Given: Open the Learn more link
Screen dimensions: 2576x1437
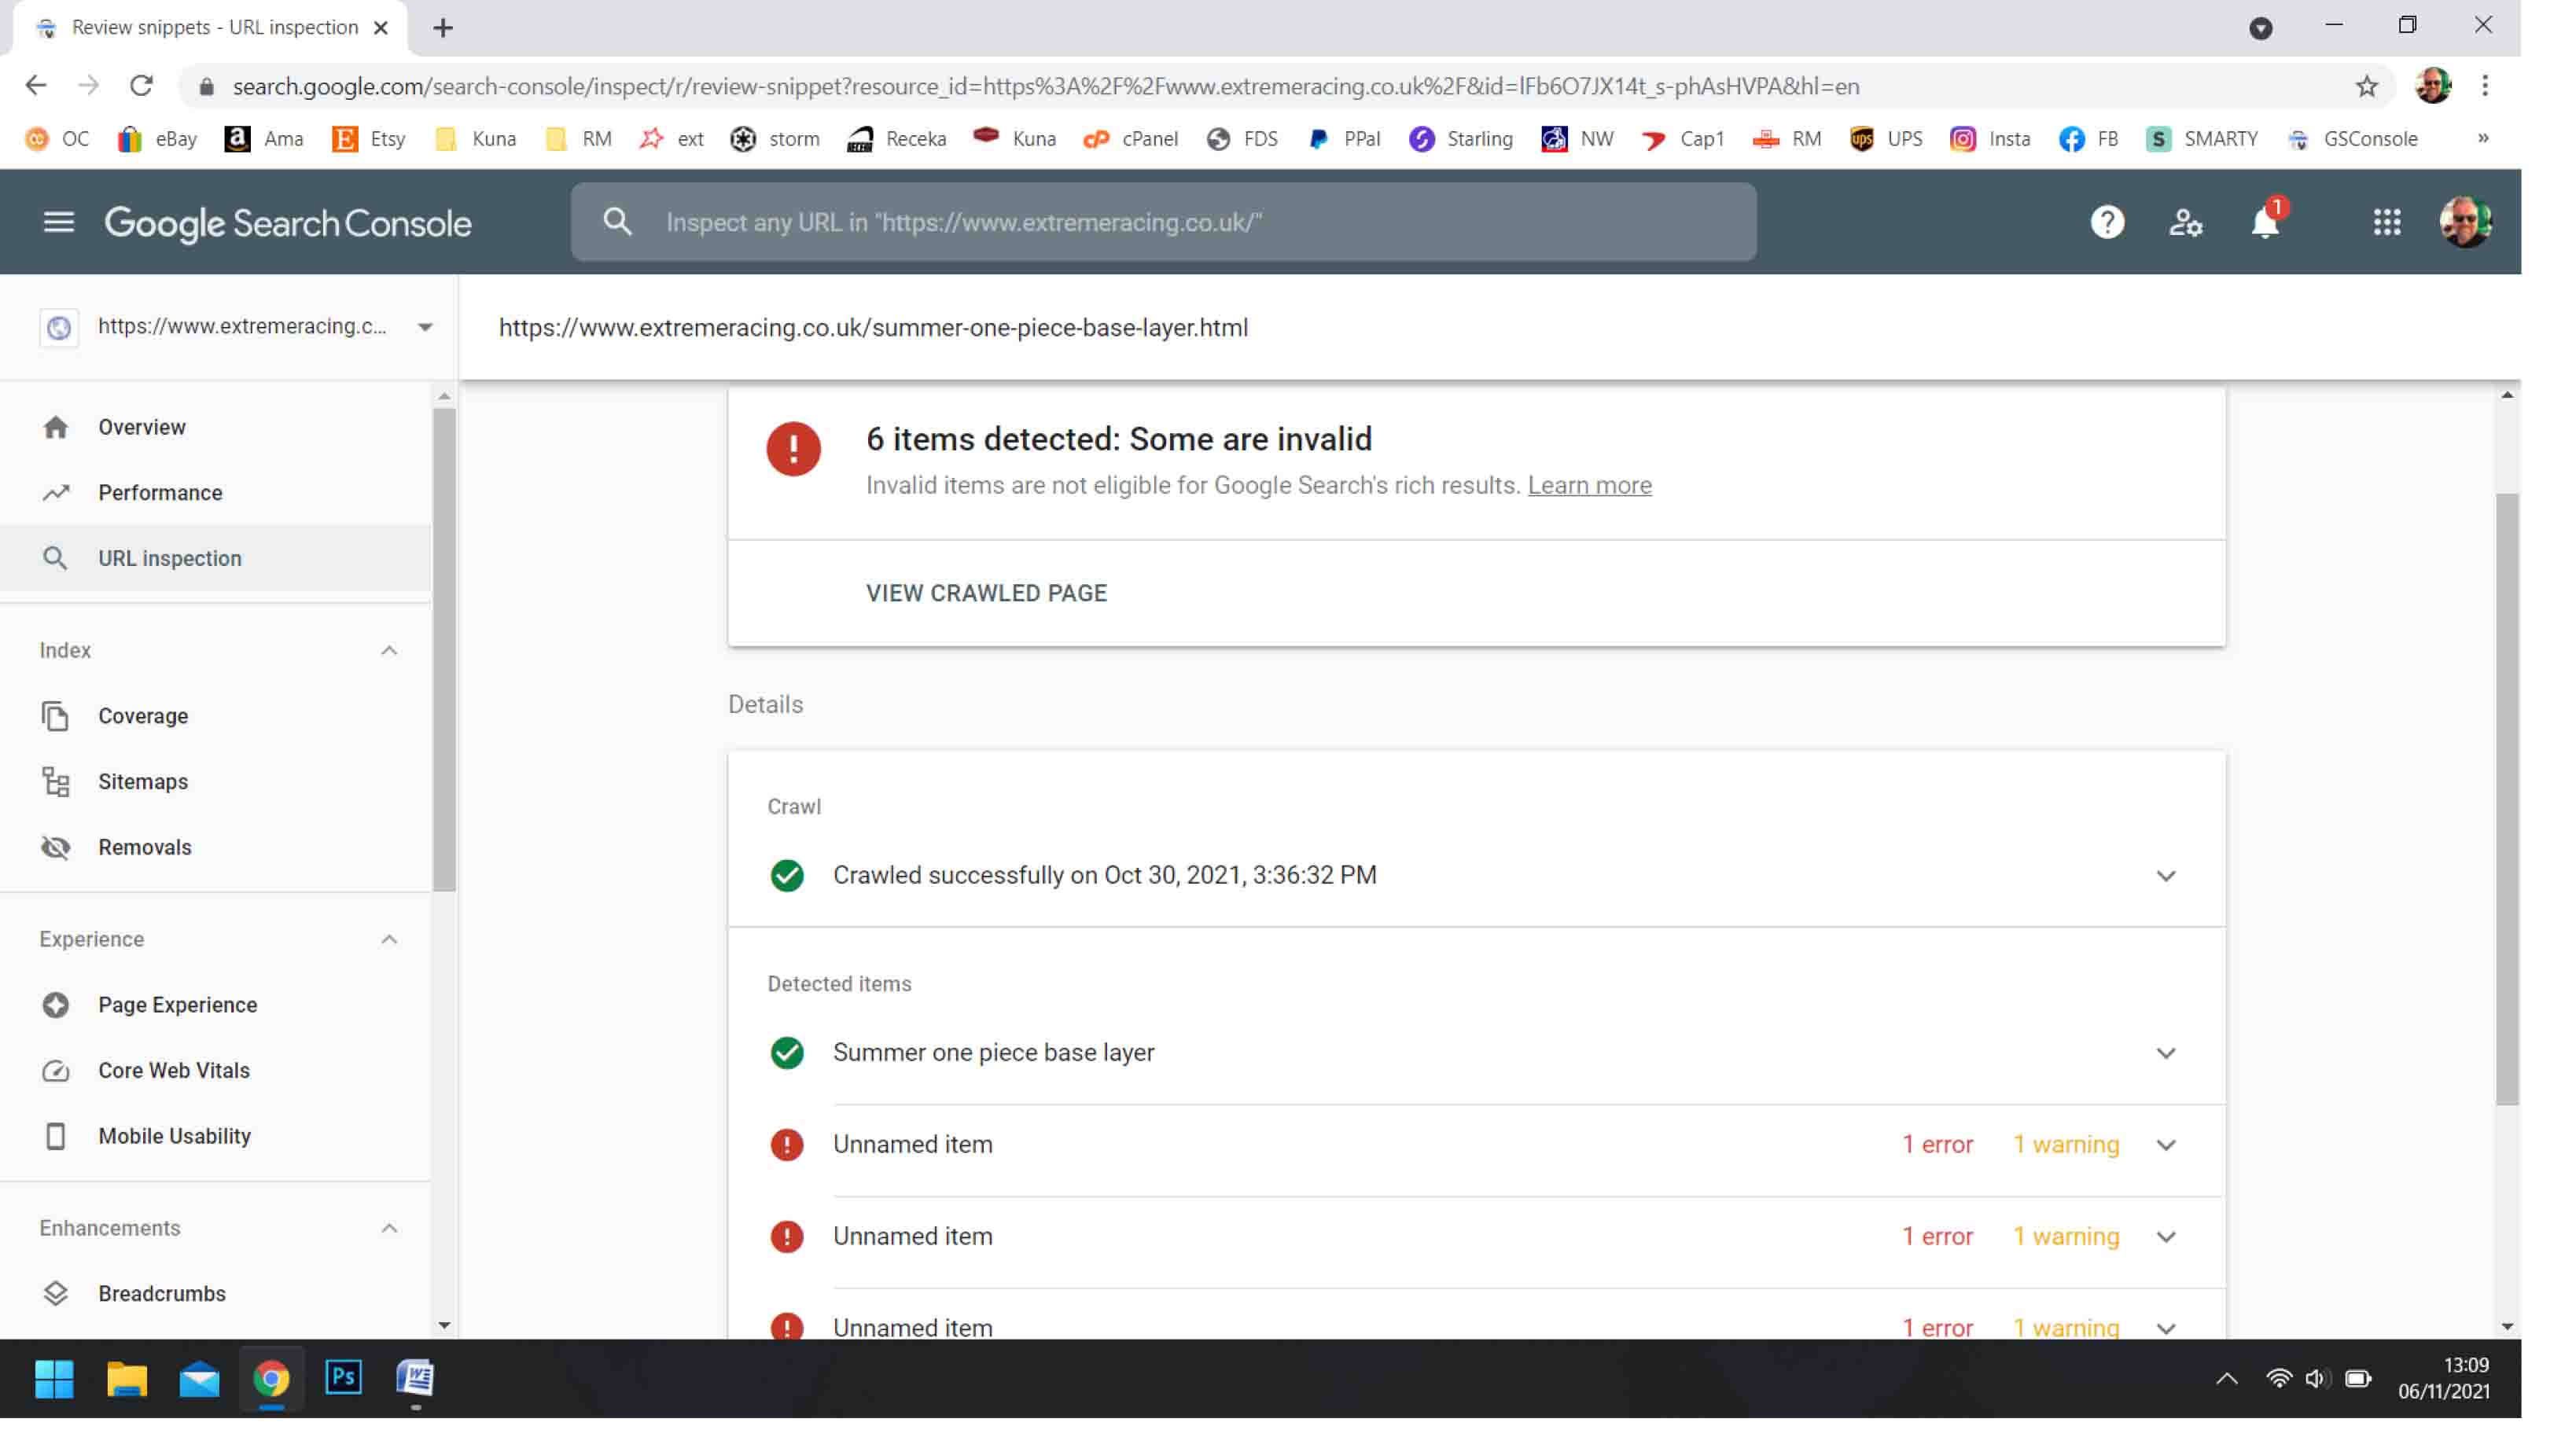Looking at the screenshot, I should pos(1589,485).
